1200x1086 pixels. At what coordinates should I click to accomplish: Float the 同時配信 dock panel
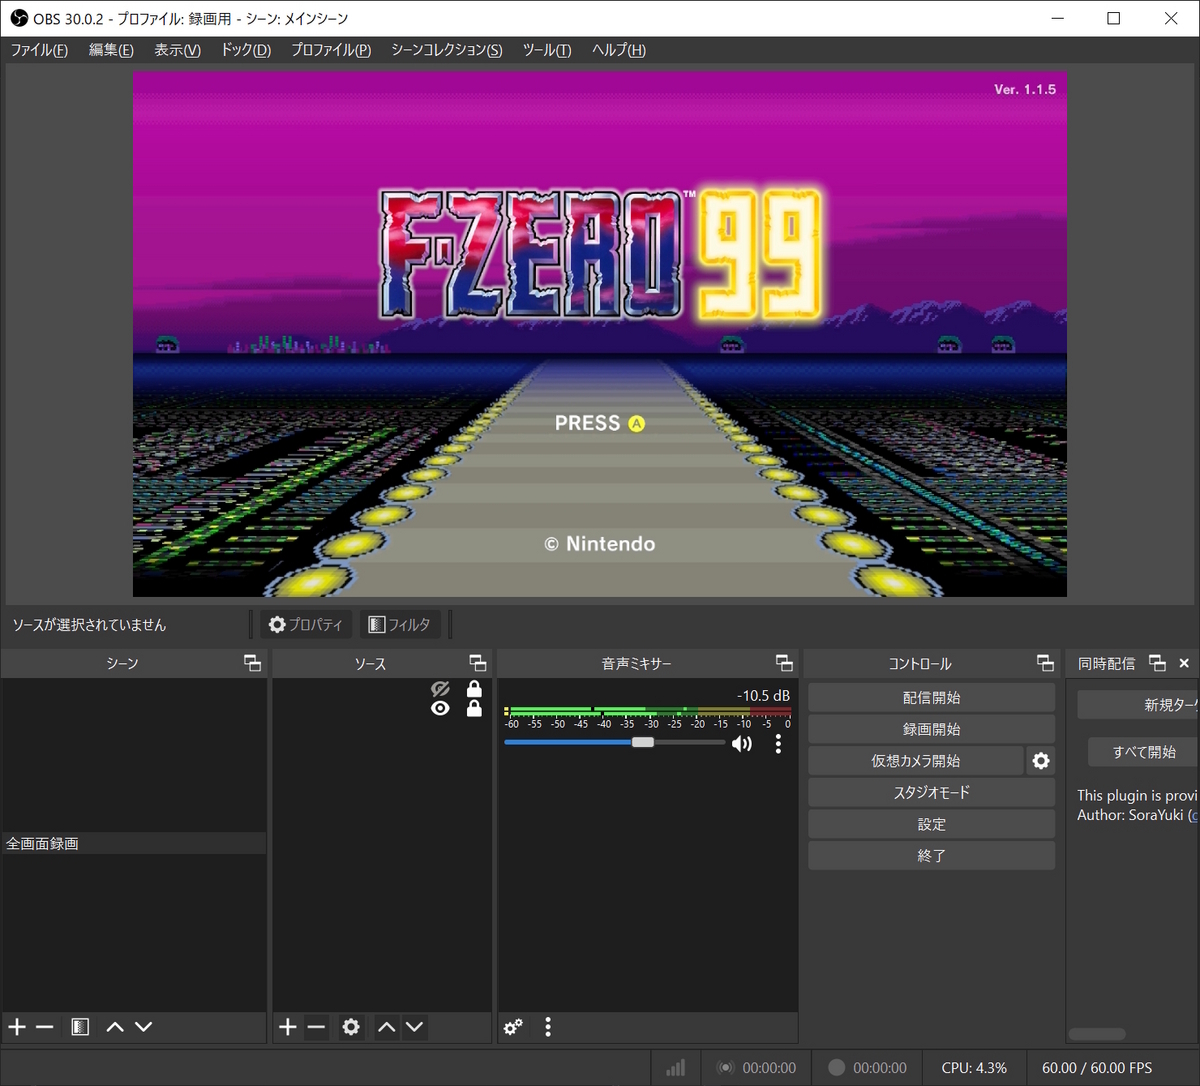tap(1157, 663)
